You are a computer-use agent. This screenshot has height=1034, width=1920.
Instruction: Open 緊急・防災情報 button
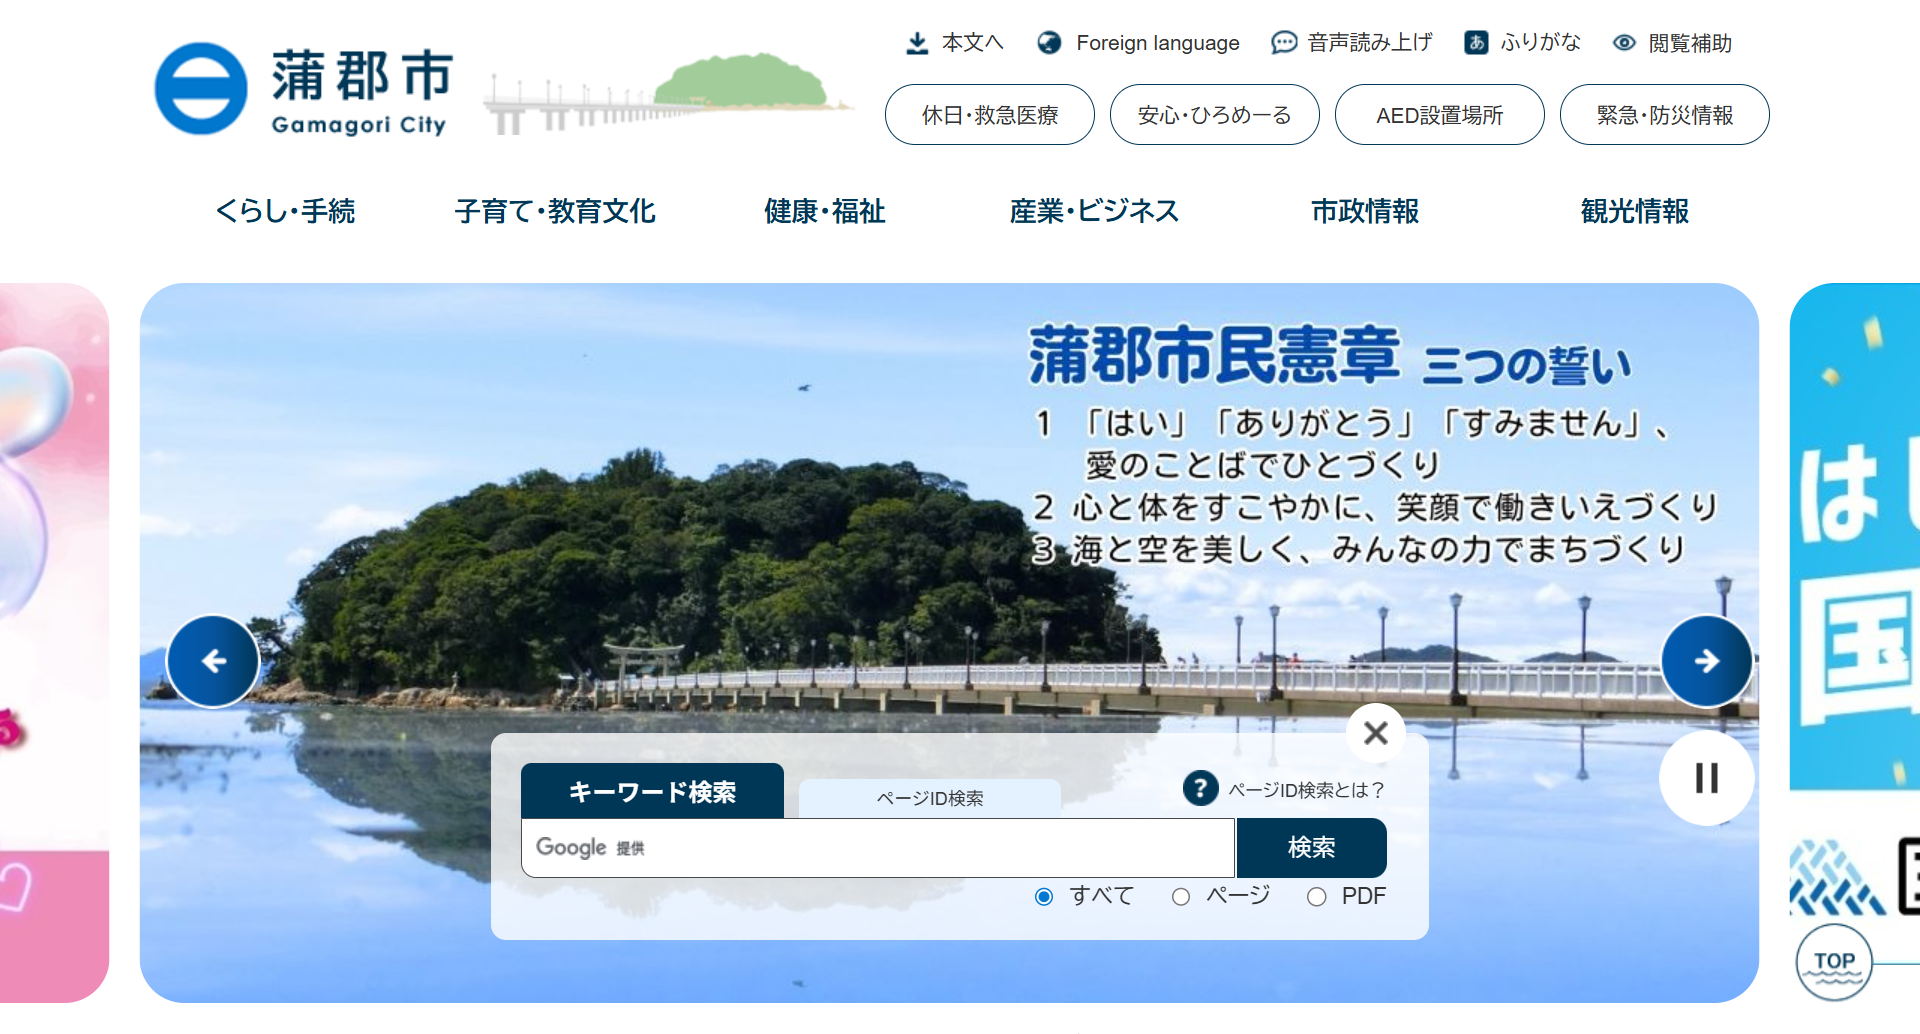click(1665, 115)
